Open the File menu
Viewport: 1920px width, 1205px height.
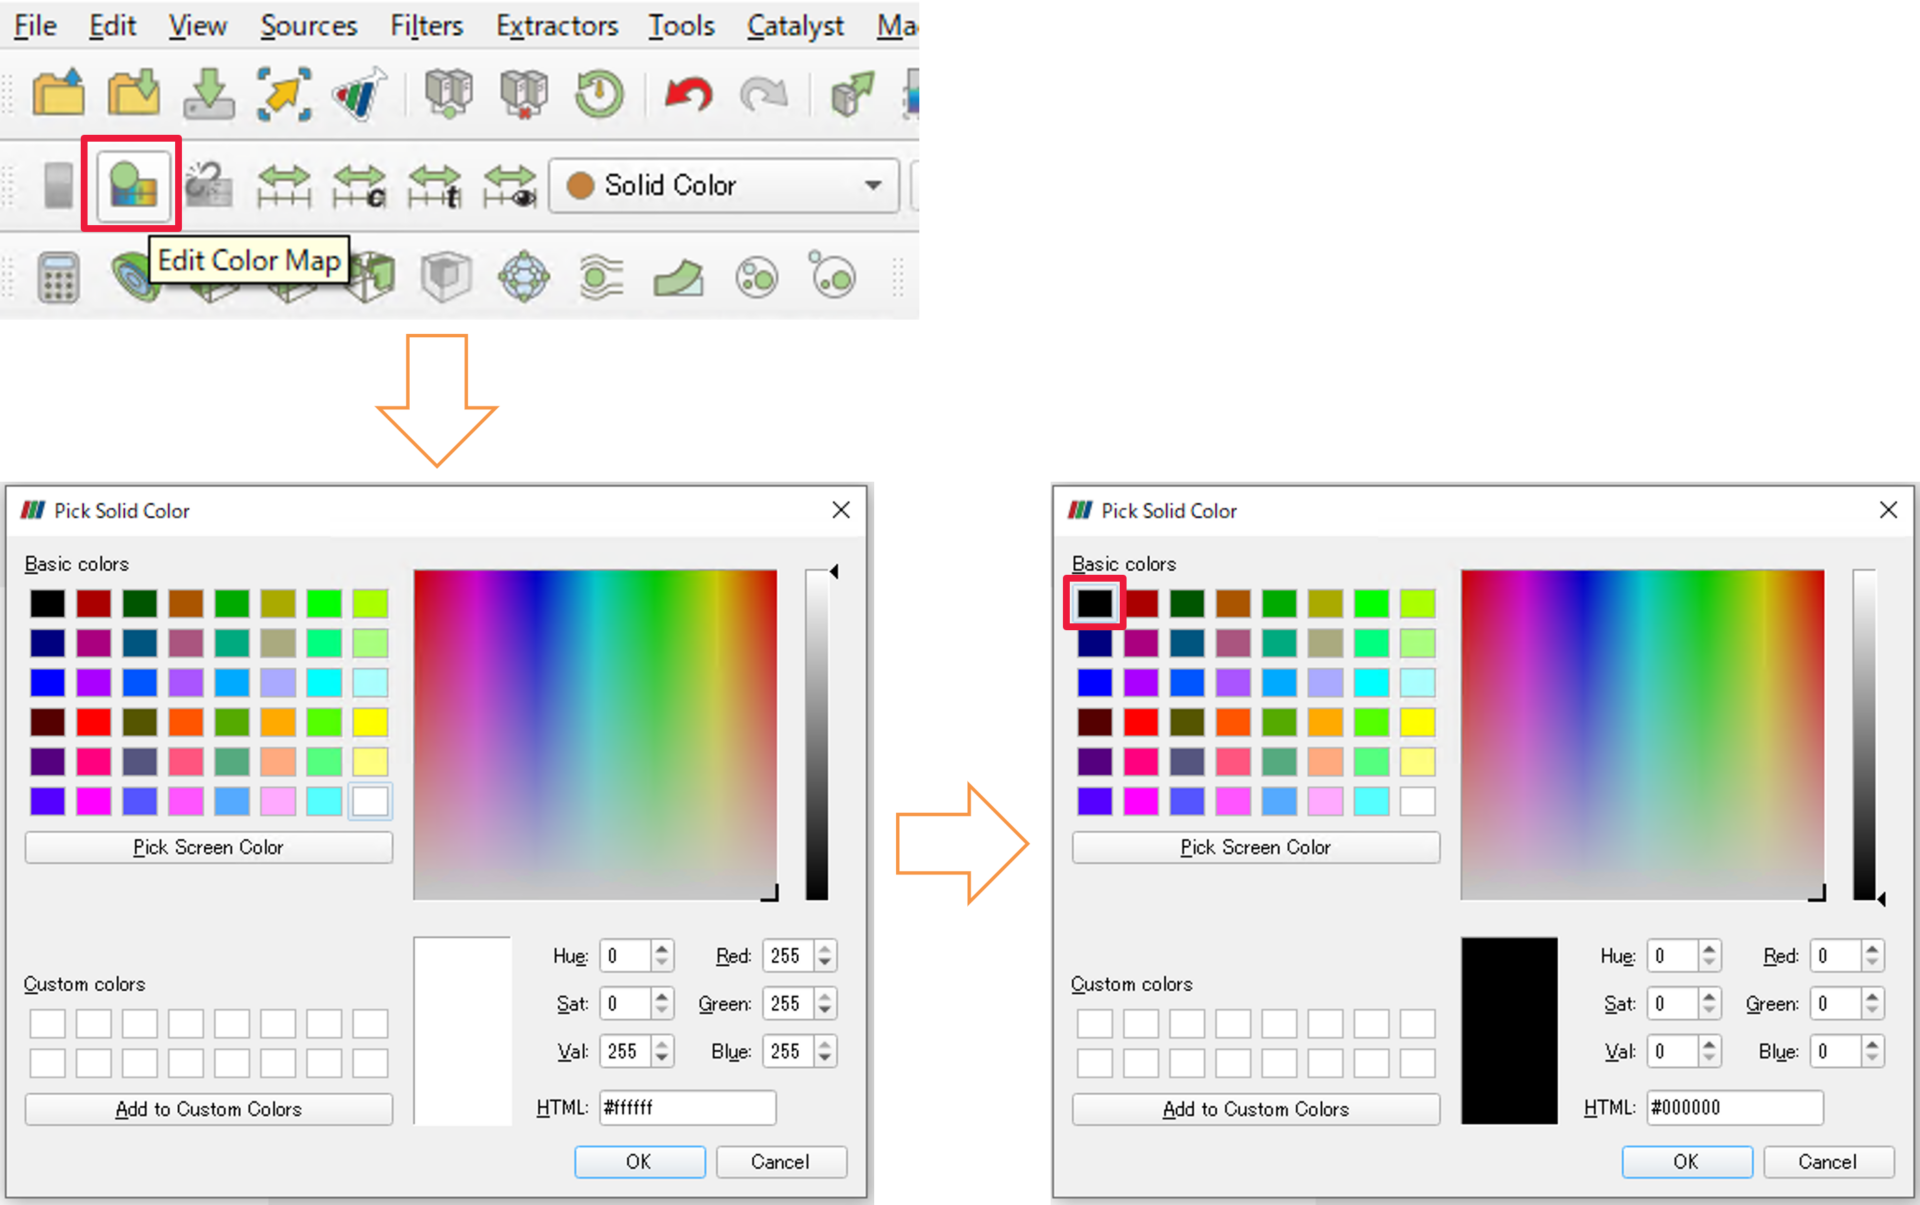(x=35, y=25)
